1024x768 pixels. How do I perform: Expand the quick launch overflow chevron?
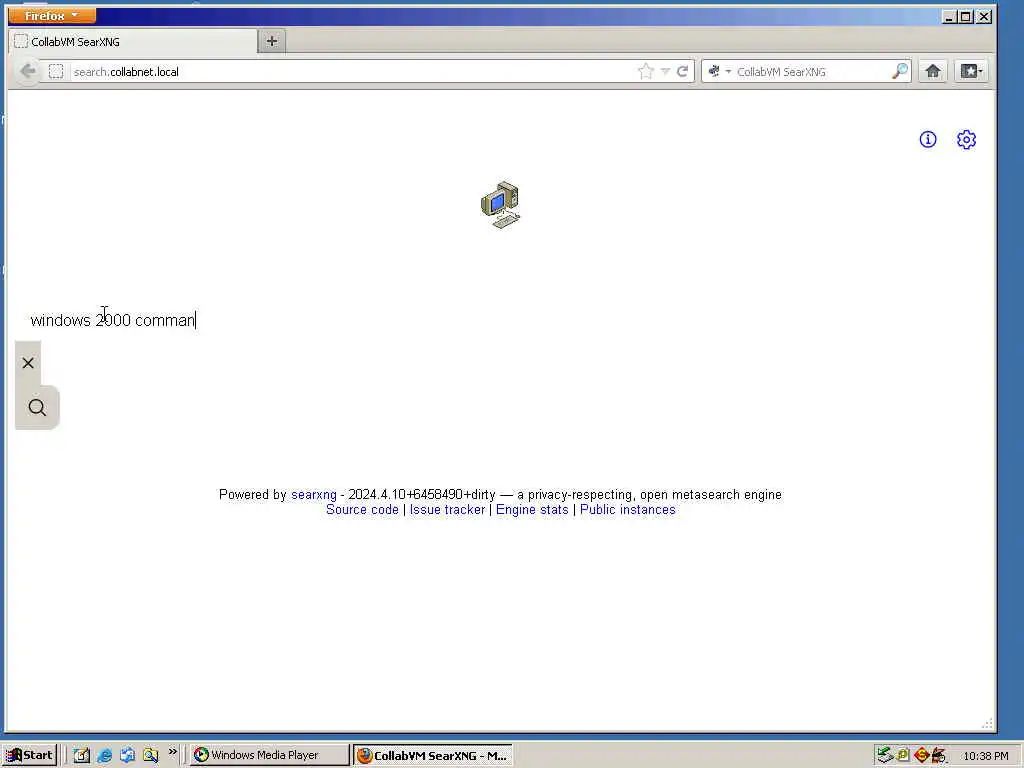tap(172, 752)
